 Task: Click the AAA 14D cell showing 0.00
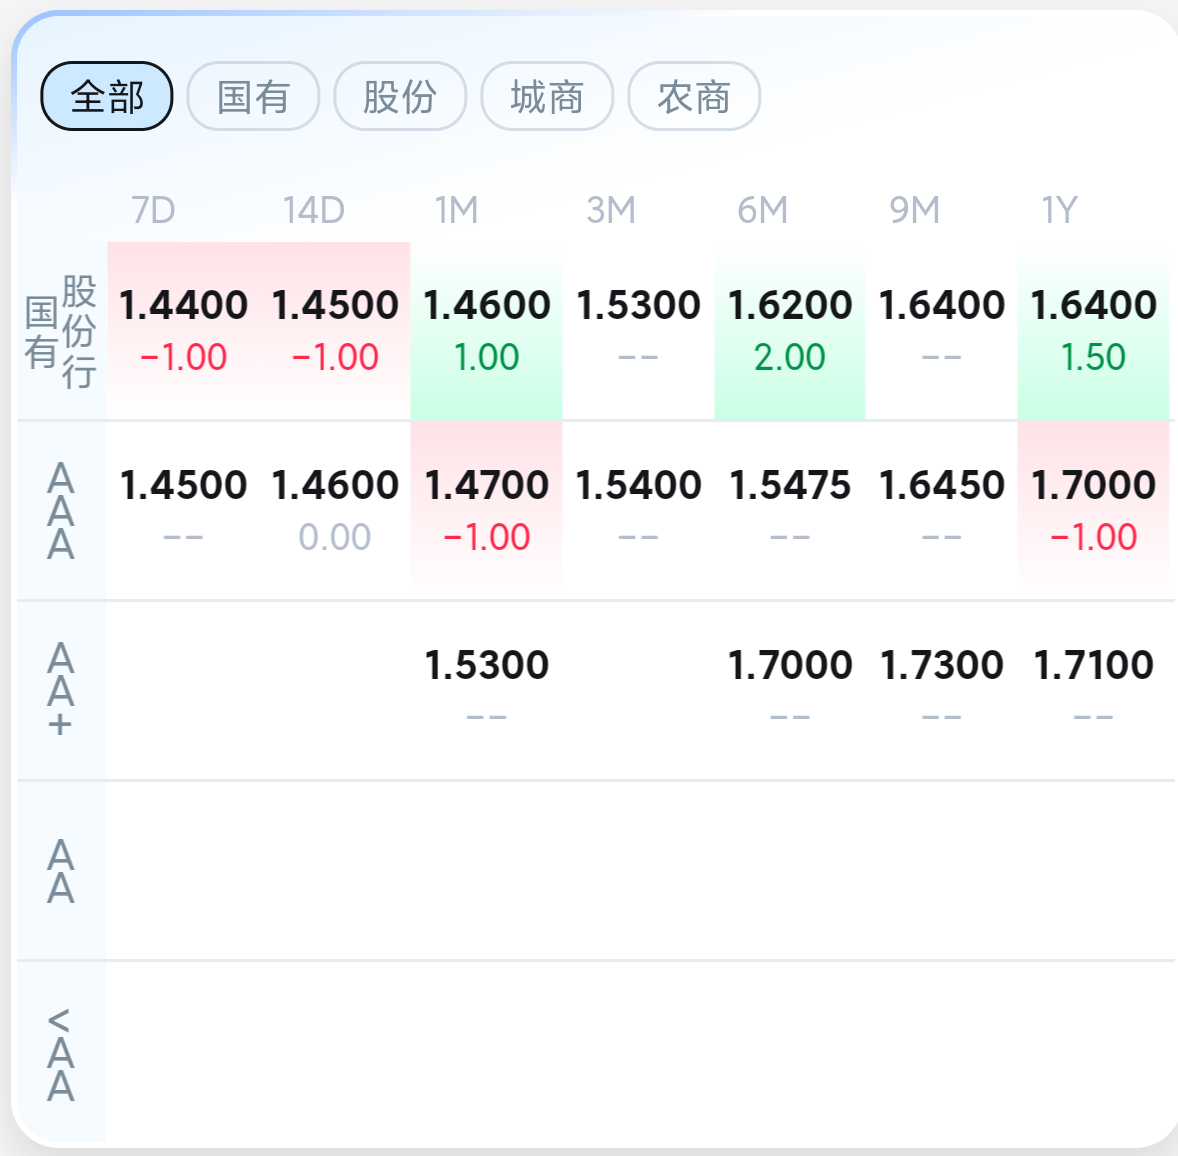pyautogui.click(x=335, y=511)
